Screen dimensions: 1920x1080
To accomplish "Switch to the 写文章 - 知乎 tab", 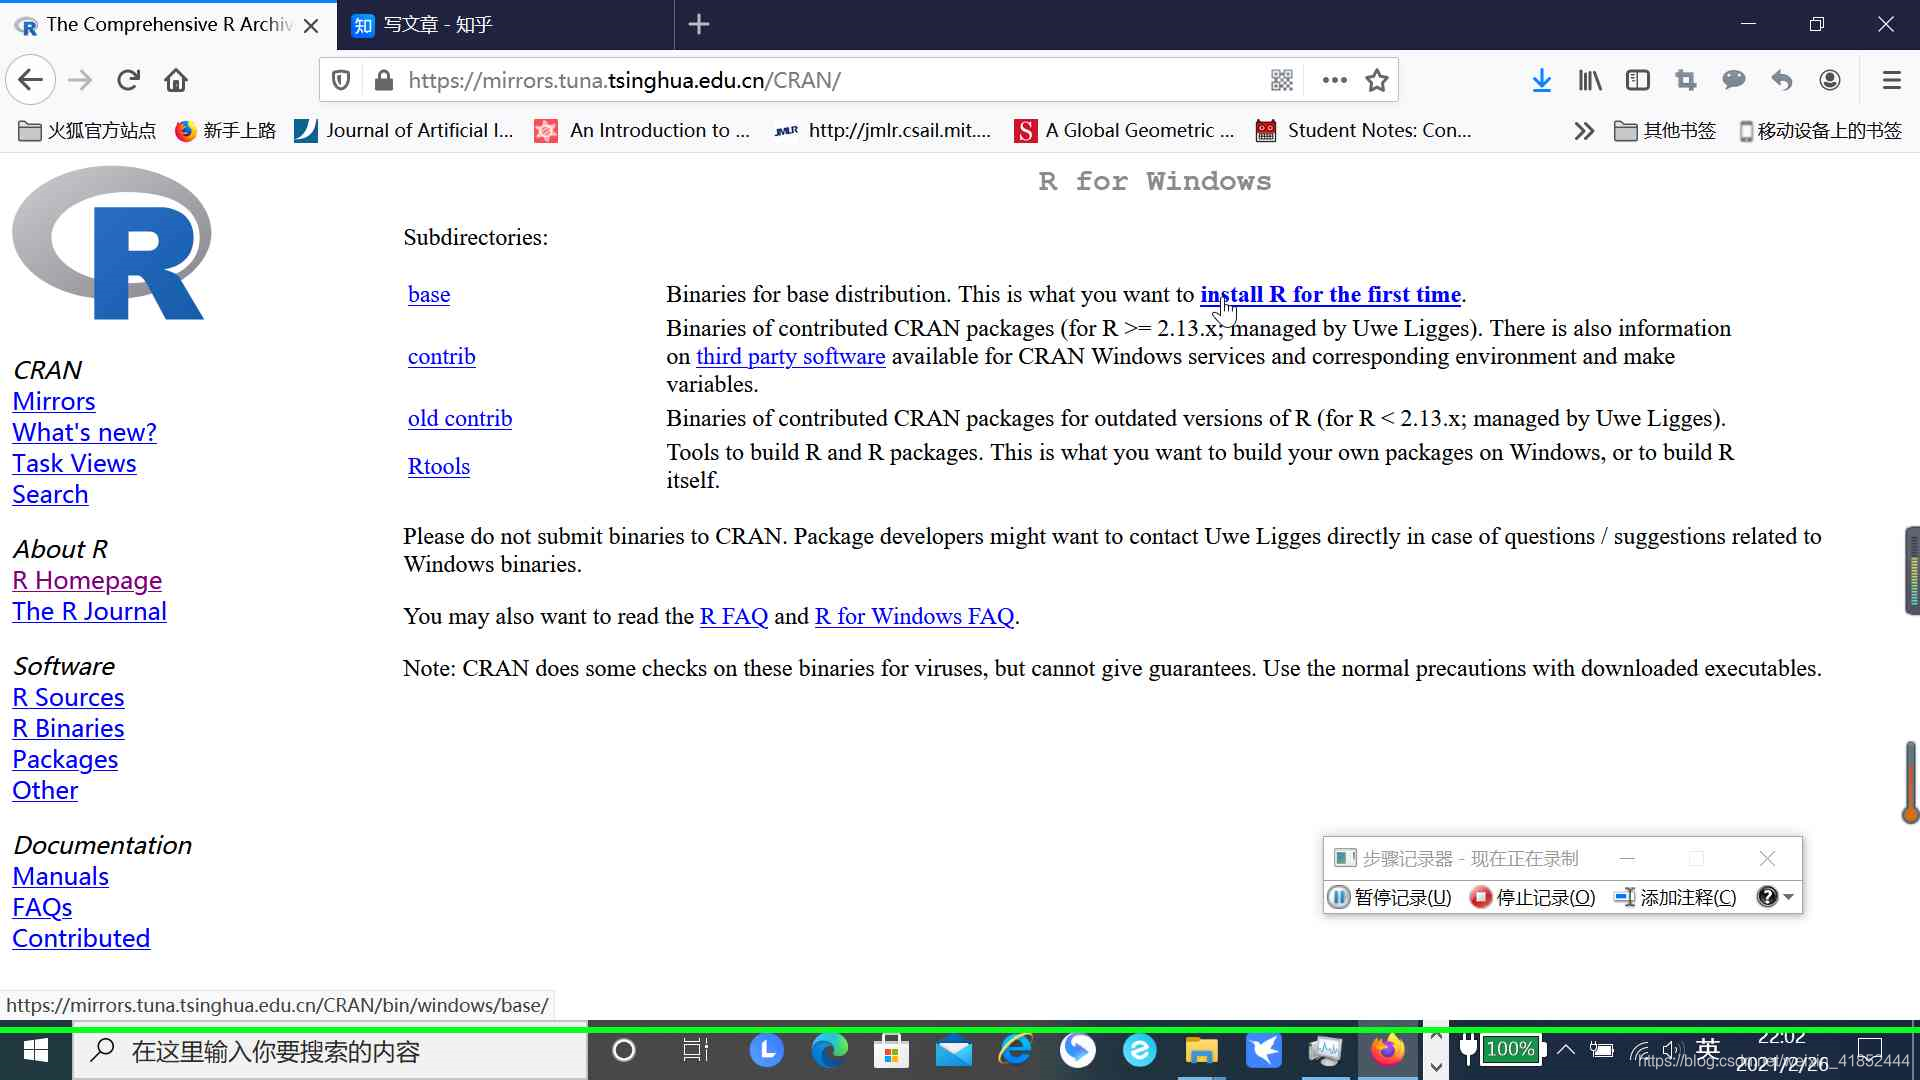I will pyautogui.click(x=438, y=24).
